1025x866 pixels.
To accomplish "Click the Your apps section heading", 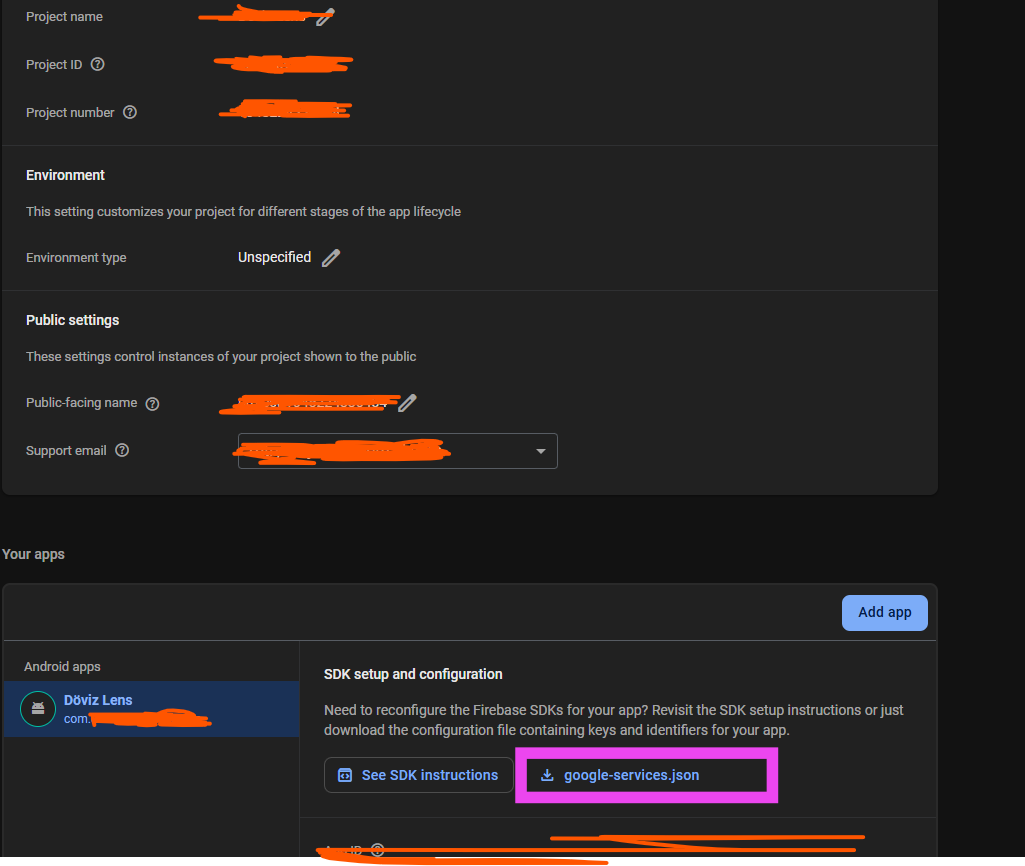I will [x=33, y=554].
